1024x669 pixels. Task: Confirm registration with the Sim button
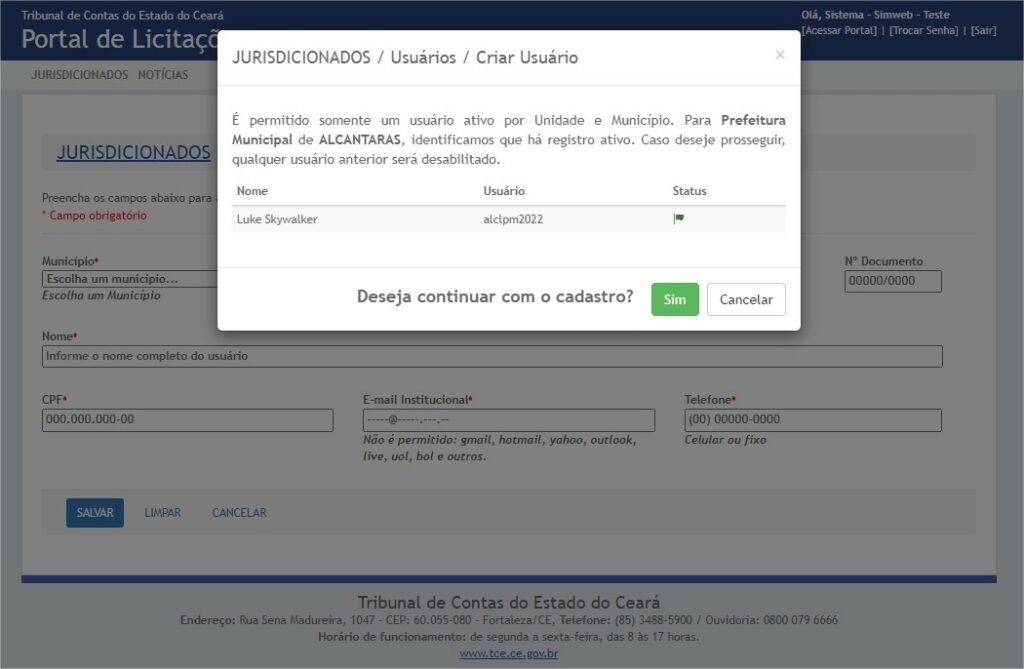(x=675, y=300)
